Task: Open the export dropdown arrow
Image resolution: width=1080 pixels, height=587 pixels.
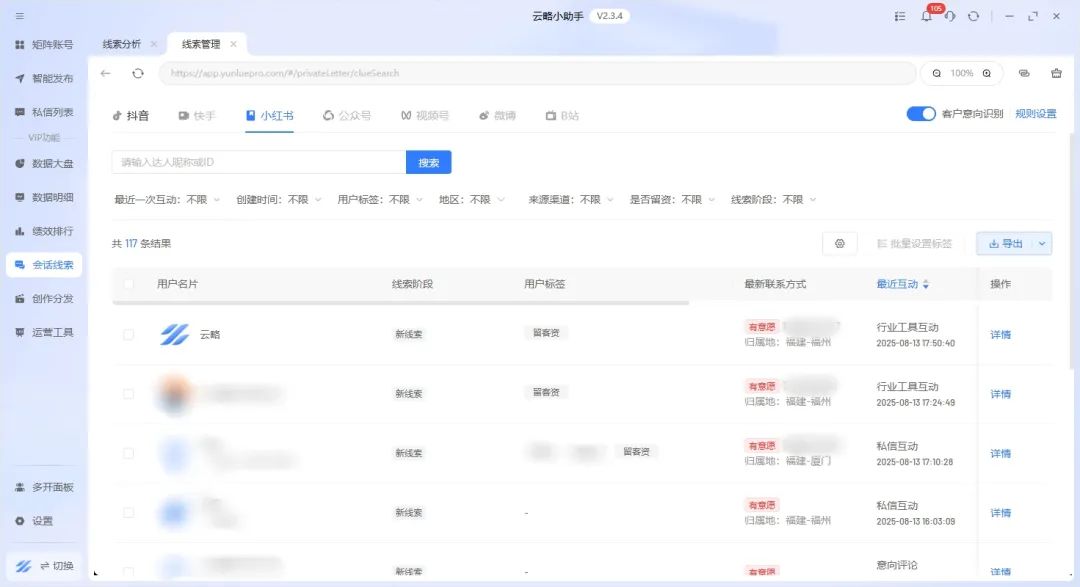Action: [x=1042, y=243]
